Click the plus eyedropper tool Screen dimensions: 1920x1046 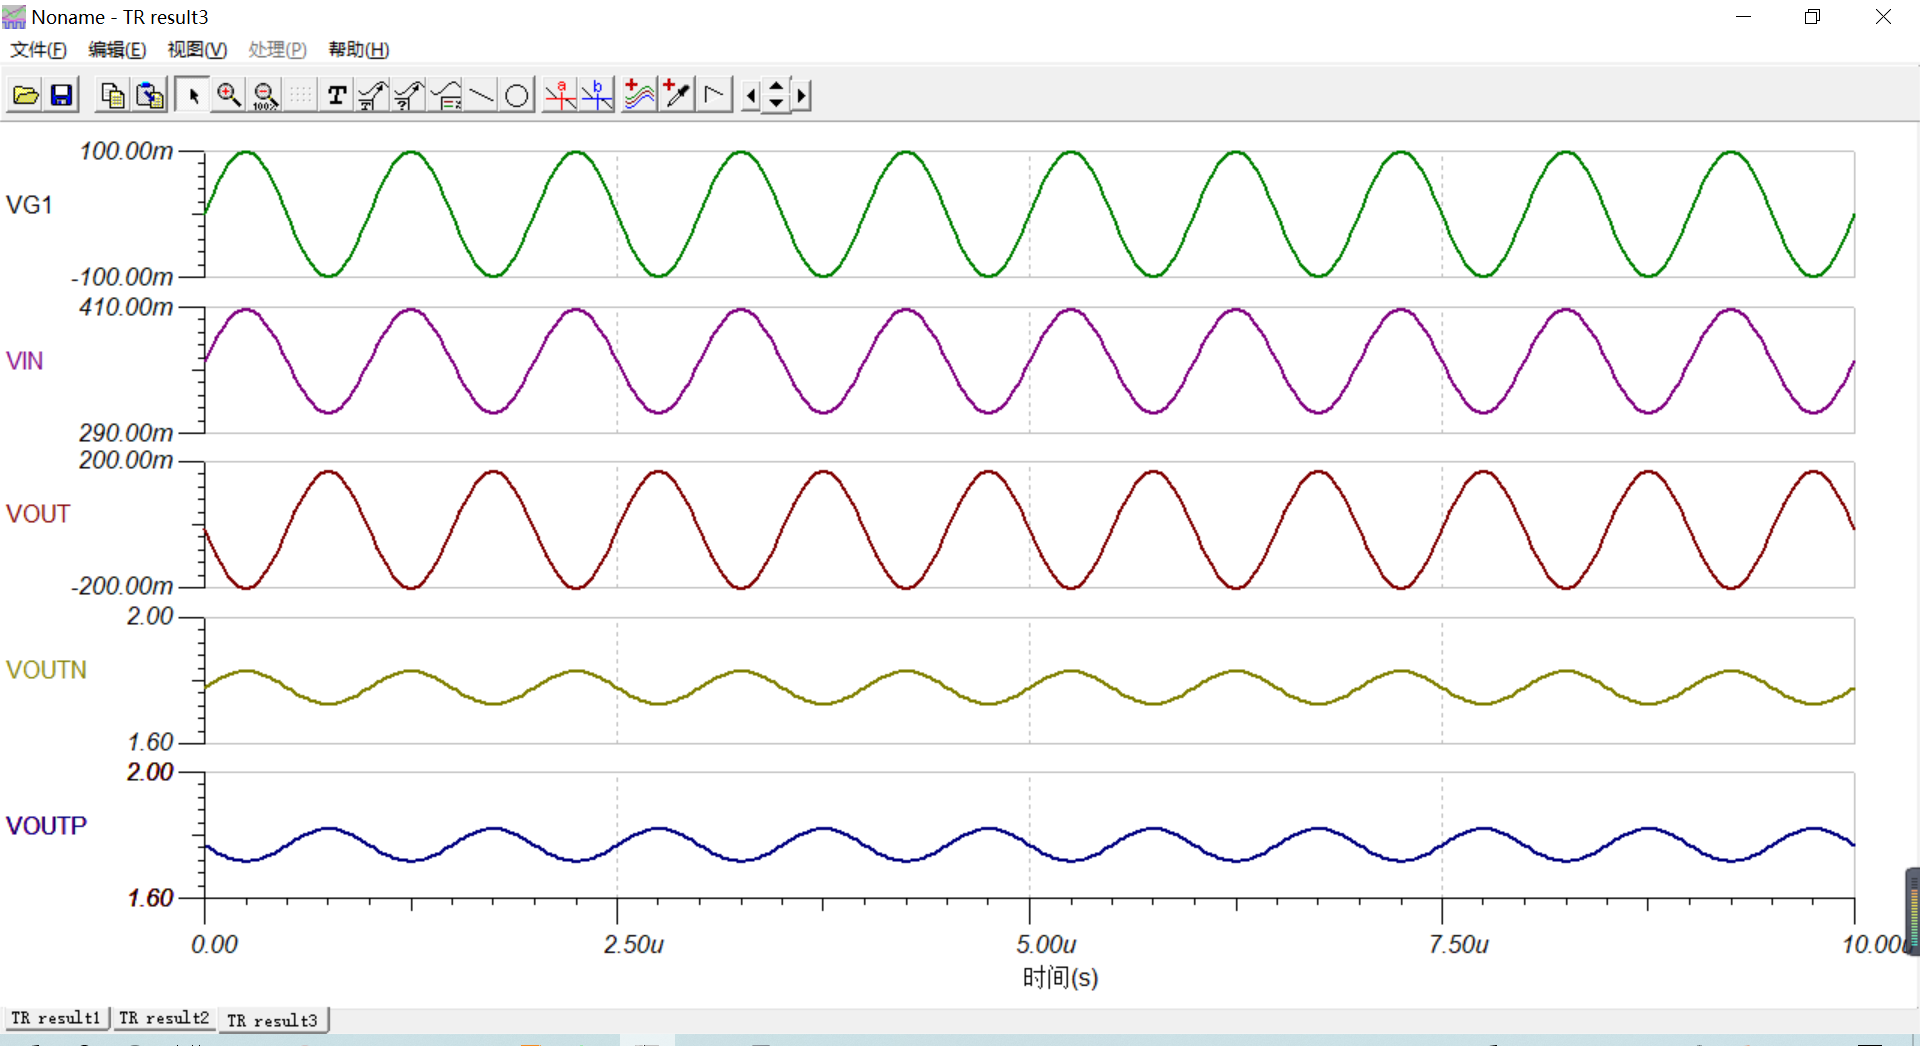[x=677, y=96]
